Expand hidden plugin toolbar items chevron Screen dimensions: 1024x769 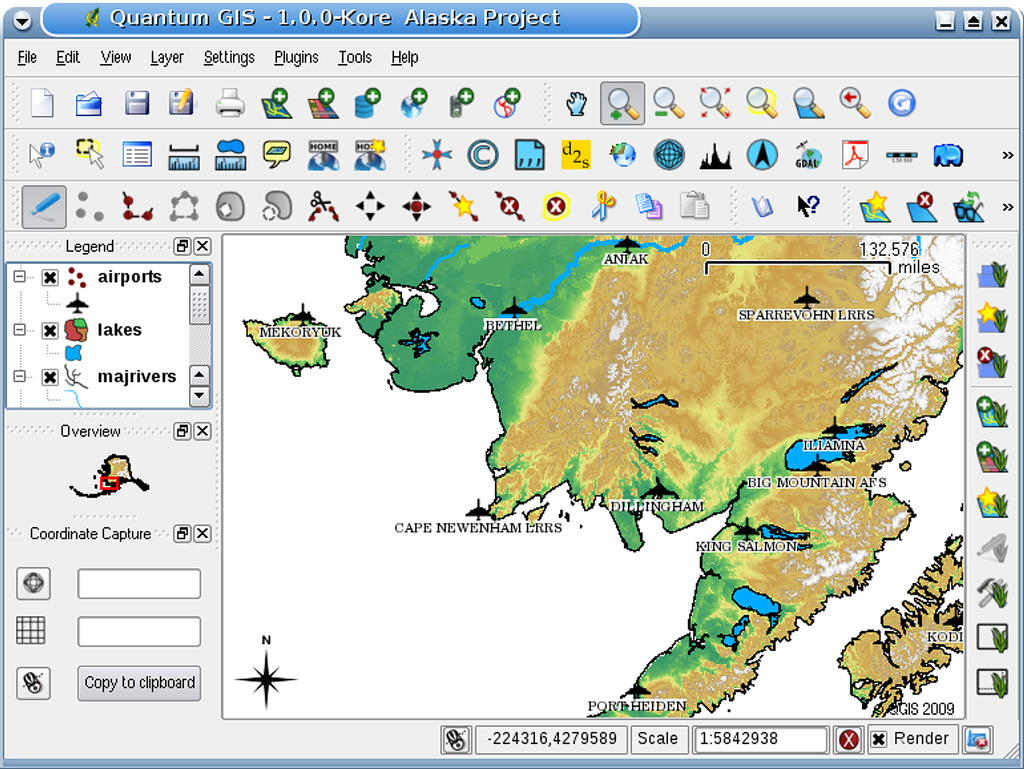click(1008, 155)
